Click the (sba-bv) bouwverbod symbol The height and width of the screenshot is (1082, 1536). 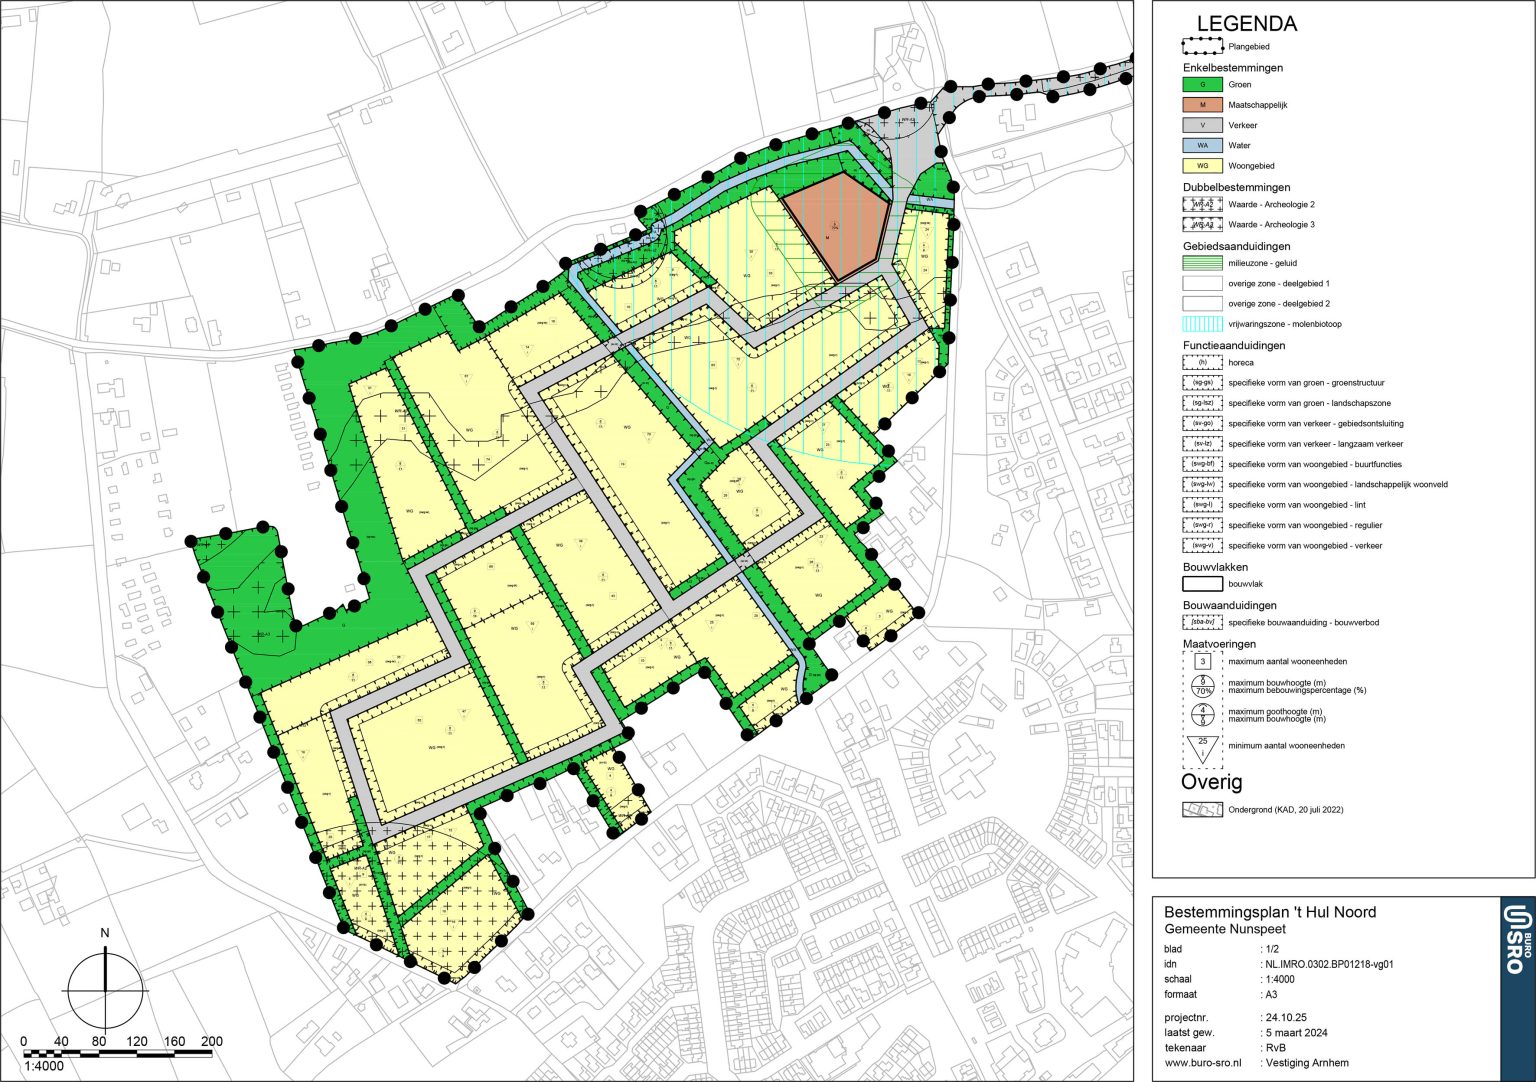pos(1202,622)
